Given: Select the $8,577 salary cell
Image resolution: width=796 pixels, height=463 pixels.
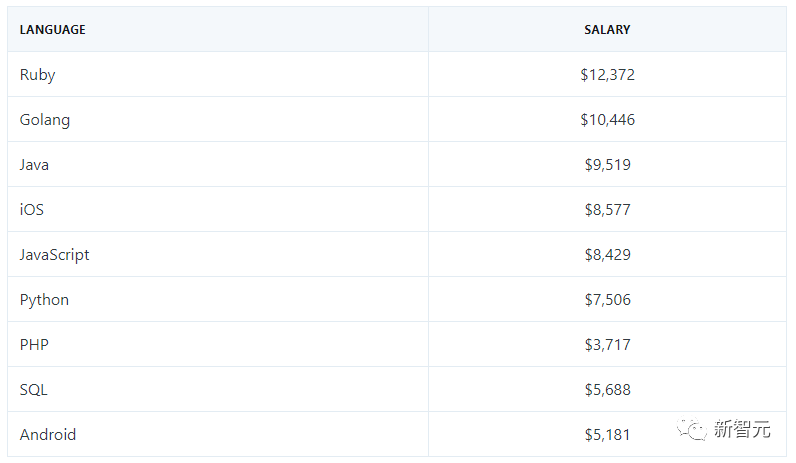Looking at the screenshot, I should pyautogui.click(x=607, y=210).
